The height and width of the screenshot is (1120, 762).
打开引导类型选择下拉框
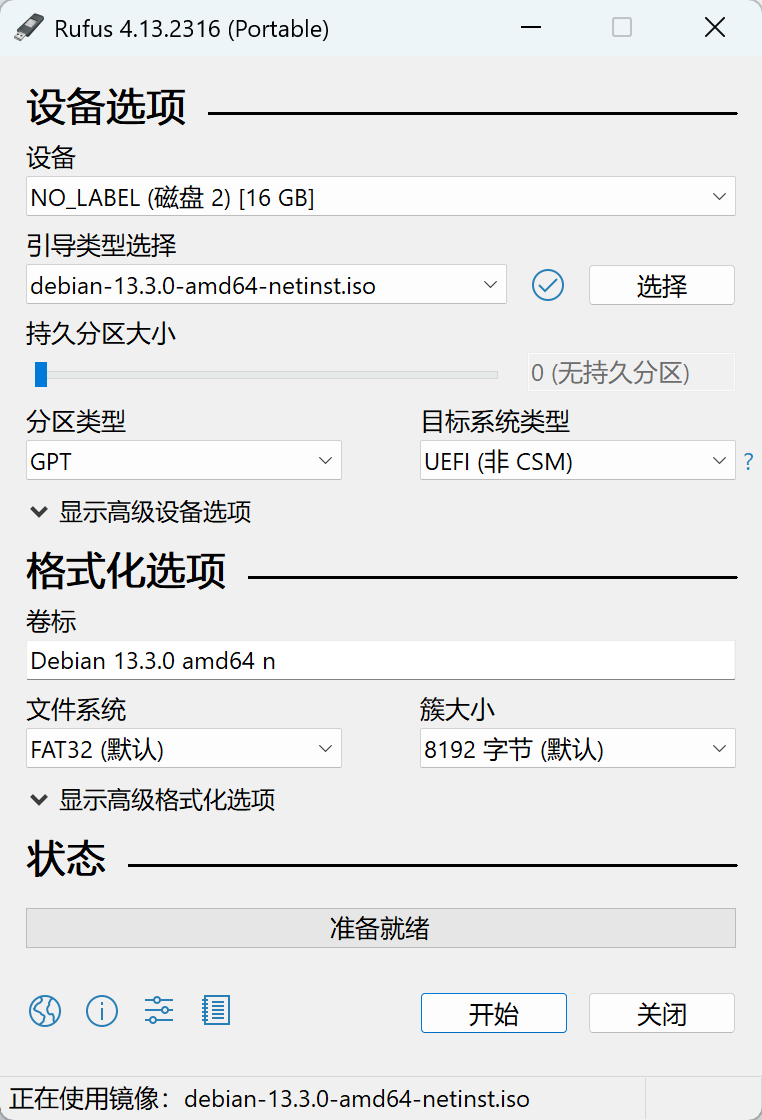coord(266,285)
